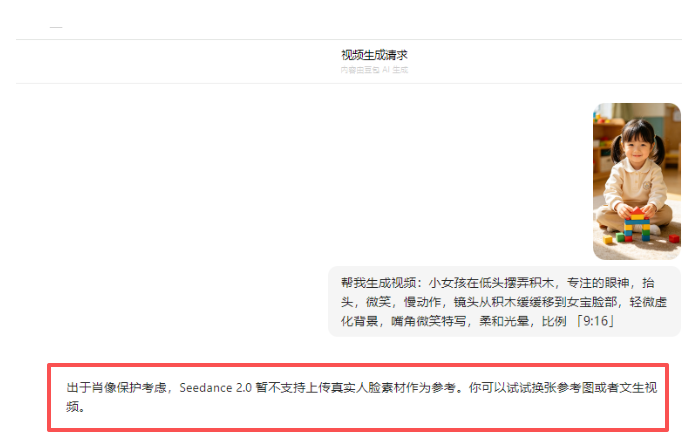Image resolution: width=682 pixels, height=436 pixels.
Task: Click the small dash mark at top left
Action: [x=56, y=27]
